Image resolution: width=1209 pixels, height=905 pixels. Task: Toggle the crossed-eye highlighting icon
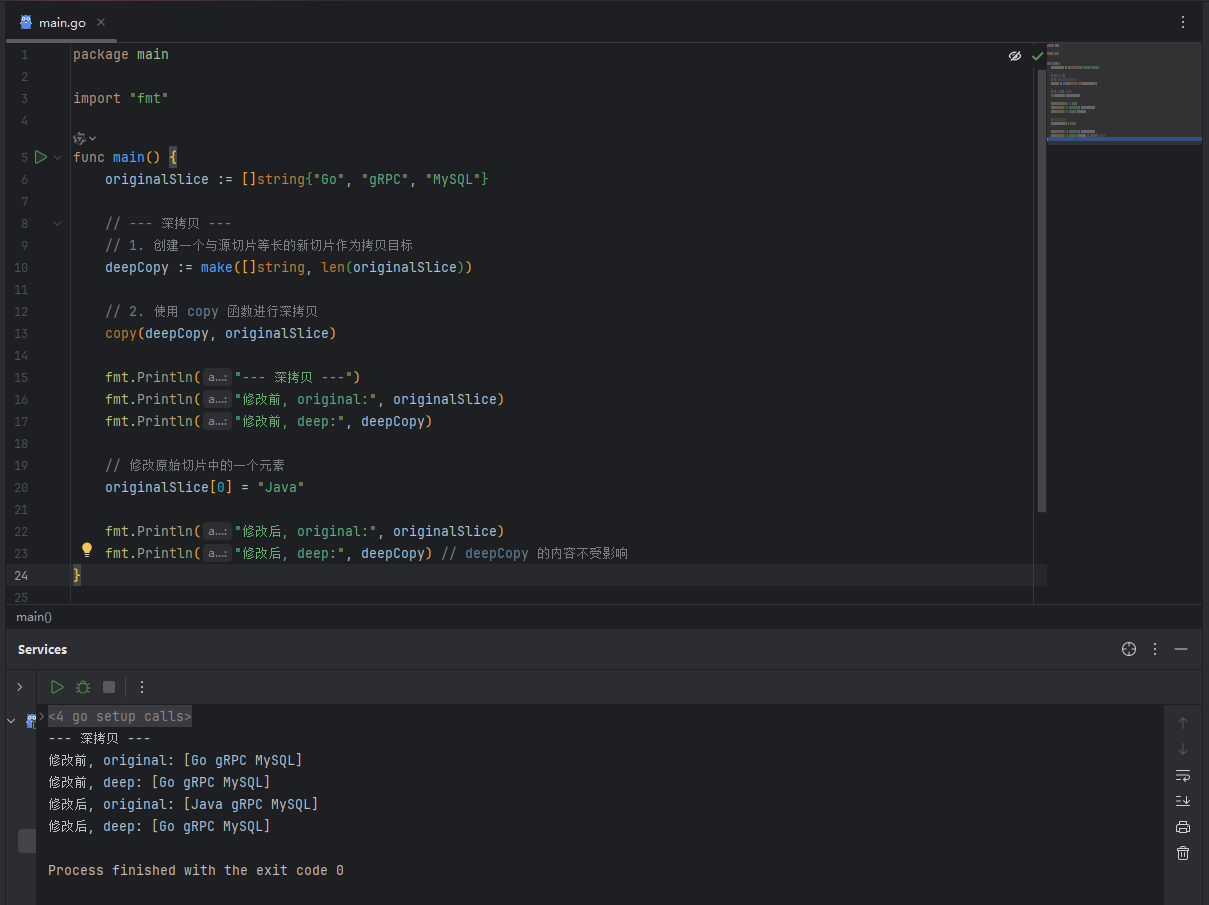1015,56
